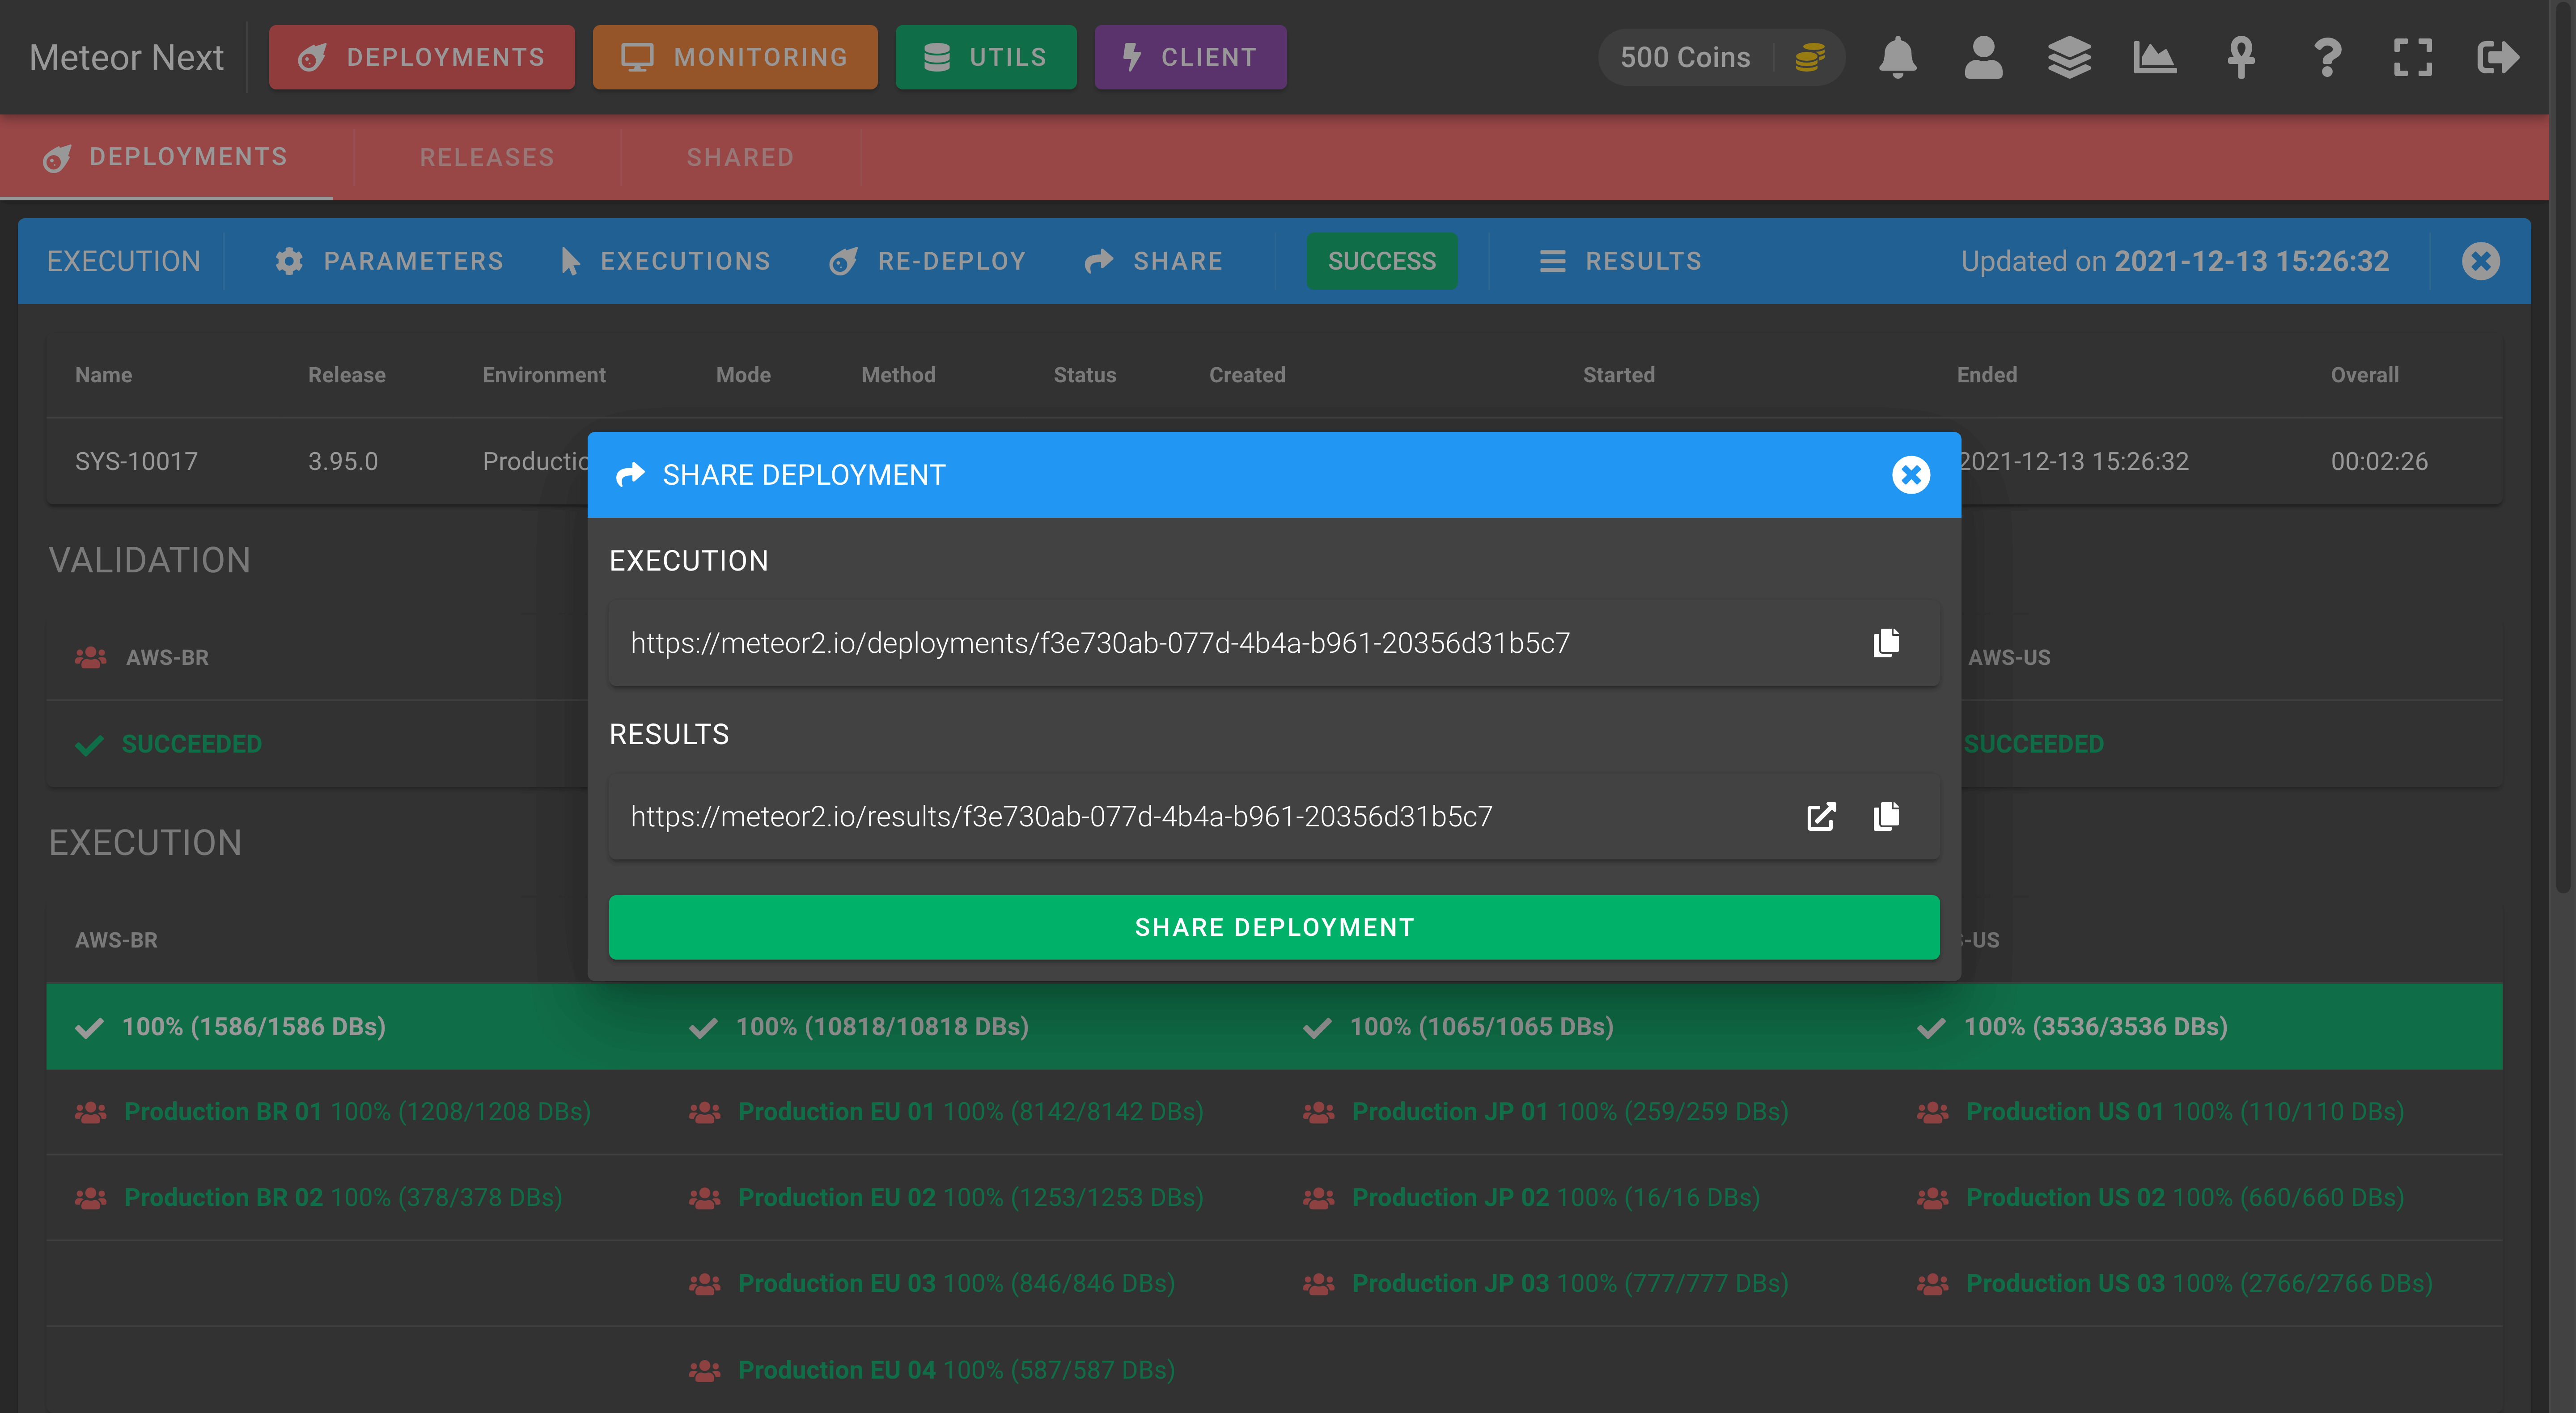Open the Monitoring top navigation button
Viewport: 2576px width, 1413px height.
[x=735, y=57]
